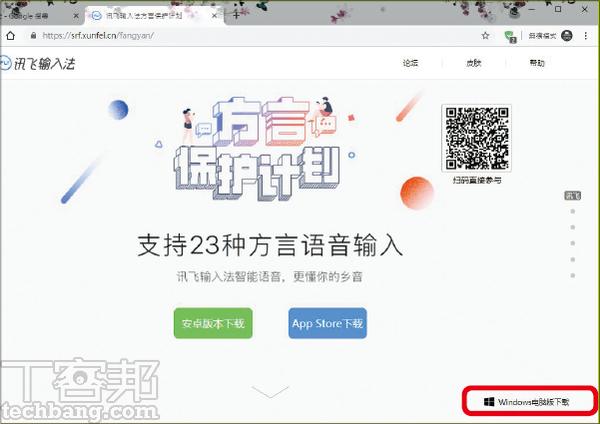Screen dimensions: 600x424
Task: Open the browser profile avatar icon
Action: (567, 36)
